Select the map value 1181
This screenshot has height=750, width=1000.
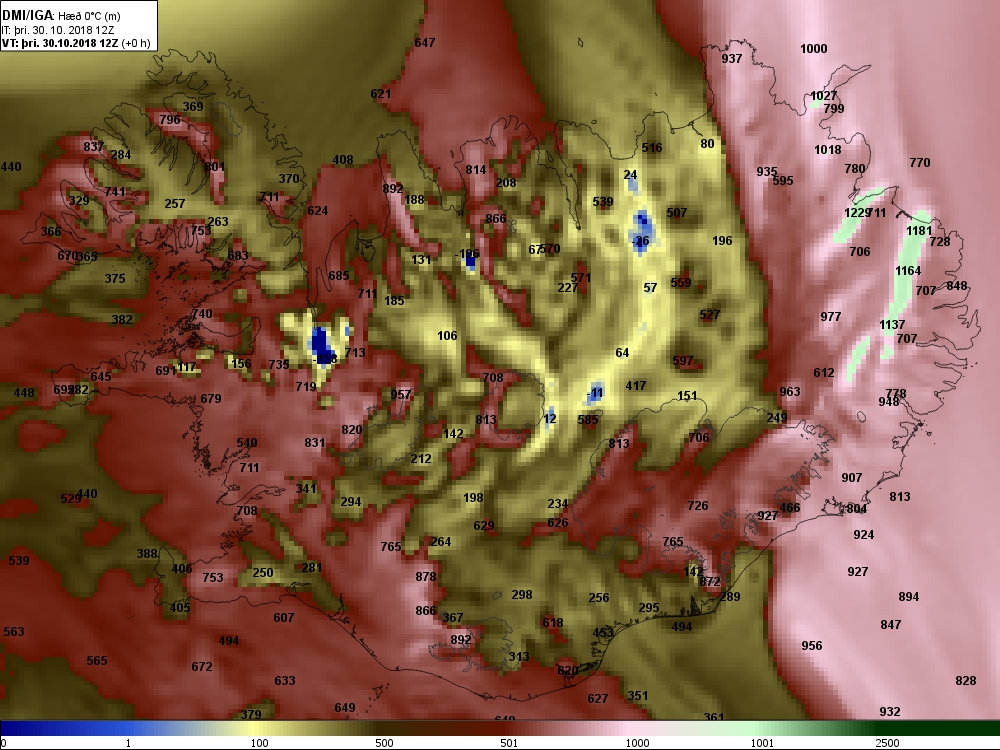tap(919, 231)
